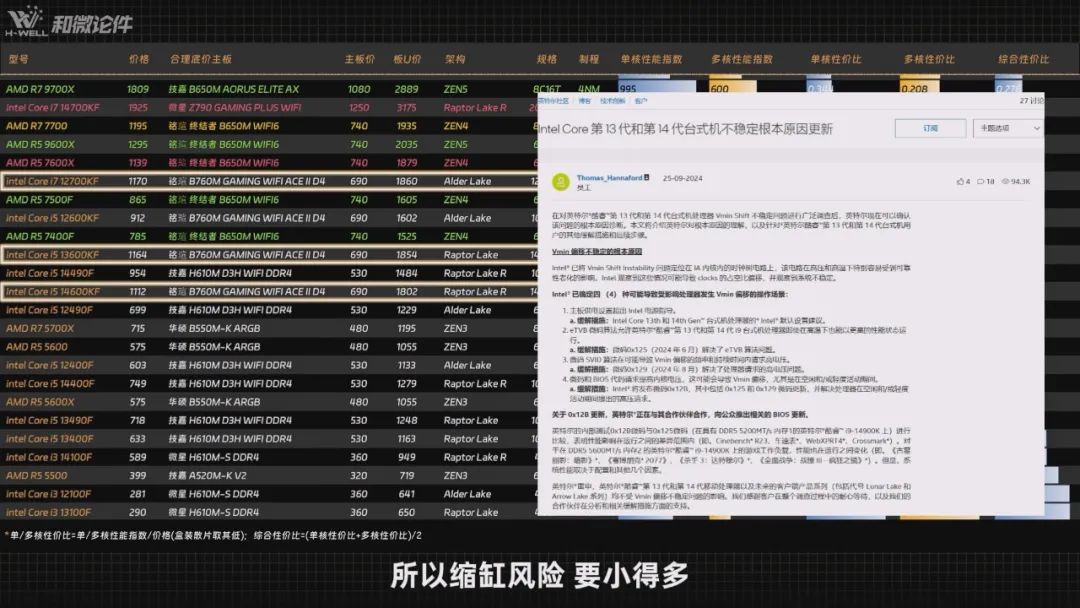Select the Intel Core i5 14600KF row name
The height and width of the screenshot is (608, 1080).
[52, 291]
